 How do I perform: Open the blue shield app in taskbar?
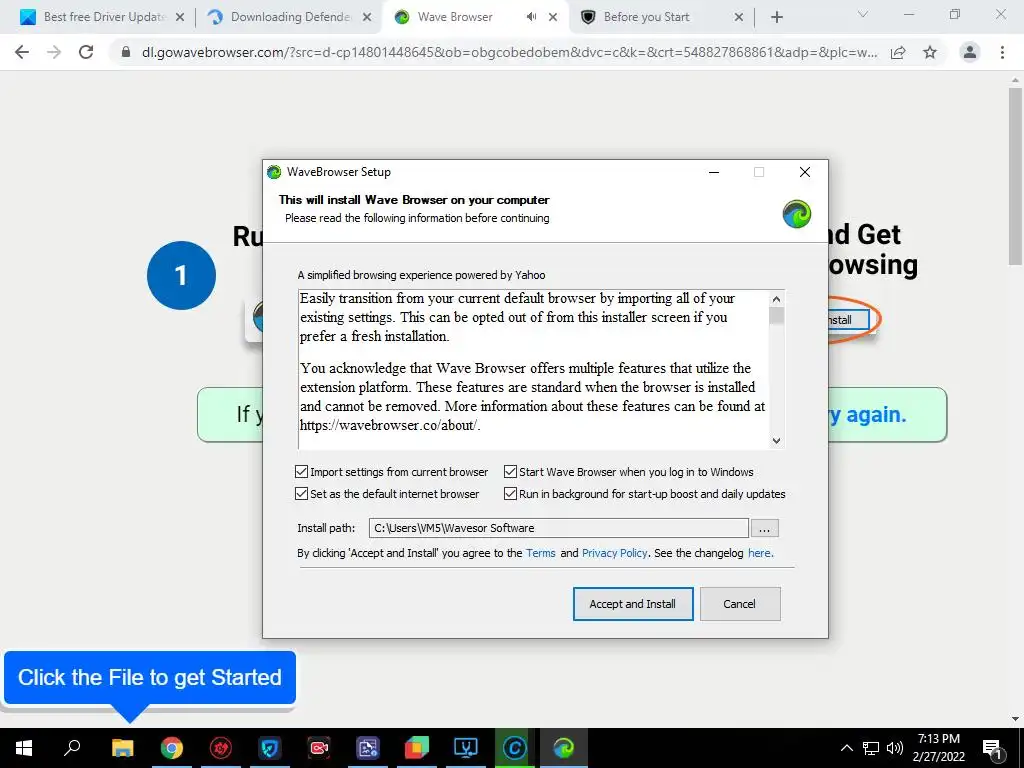coord(270,748)
